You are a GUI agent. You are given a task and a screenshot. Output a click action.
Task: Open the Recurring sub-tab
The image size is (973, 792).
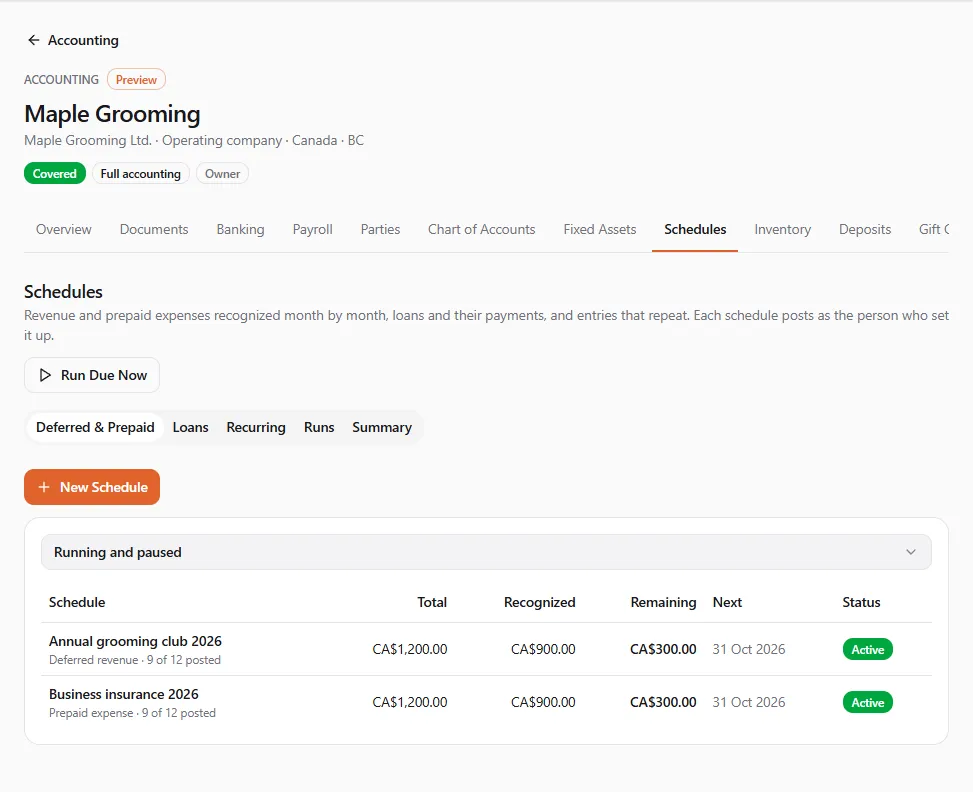click(x=256, y=428)
